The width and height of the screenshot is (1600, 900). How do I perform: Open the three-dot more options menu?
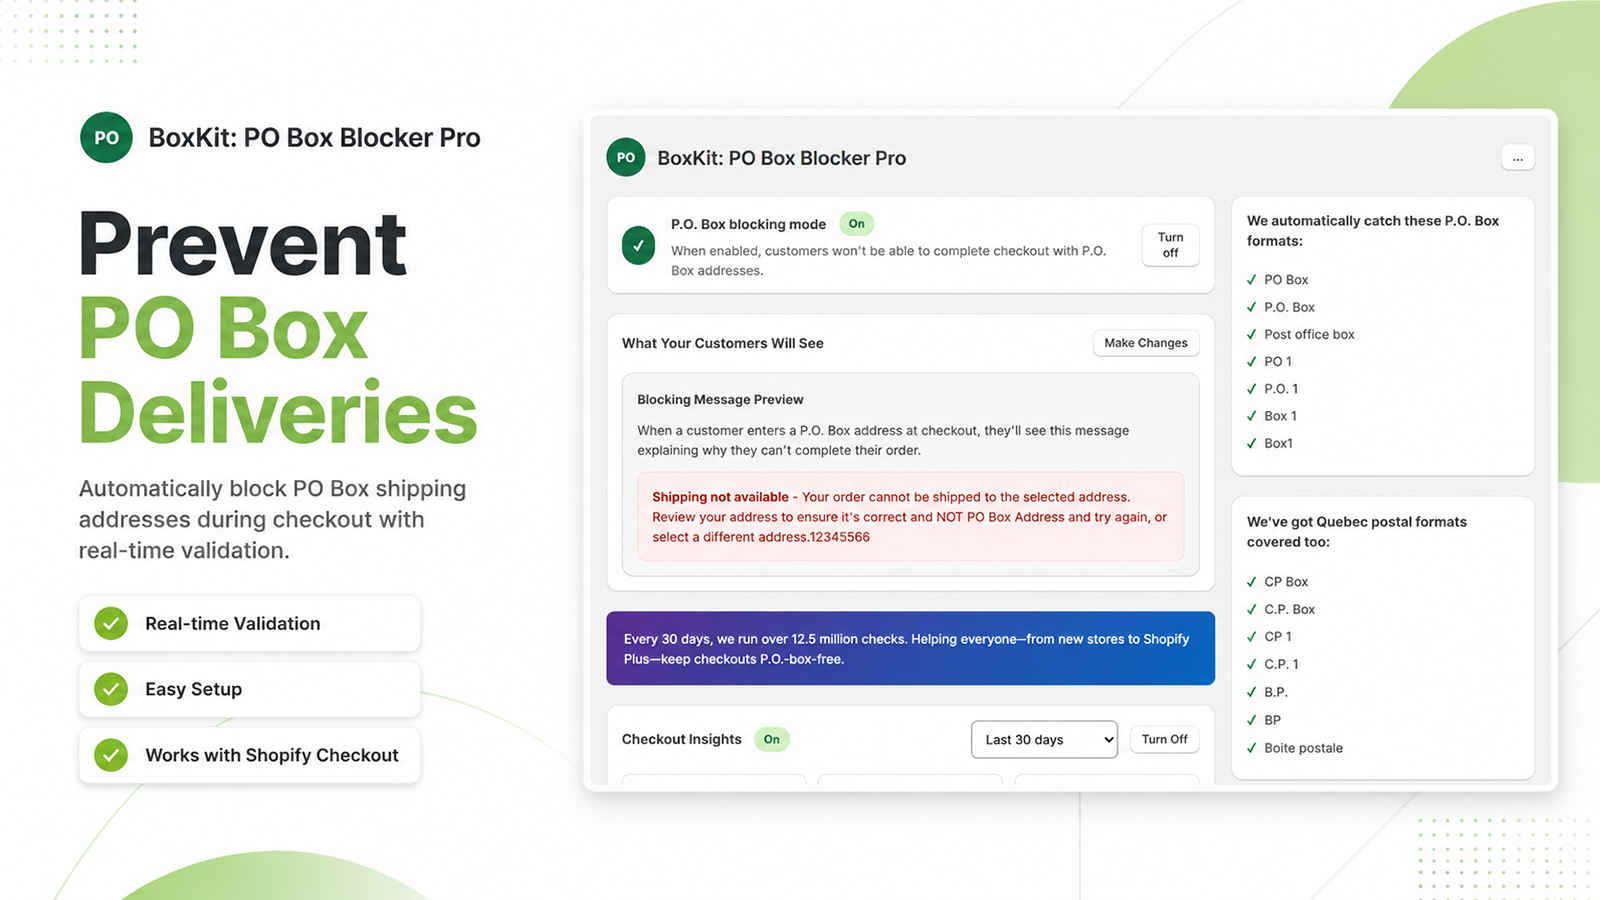1518,158
